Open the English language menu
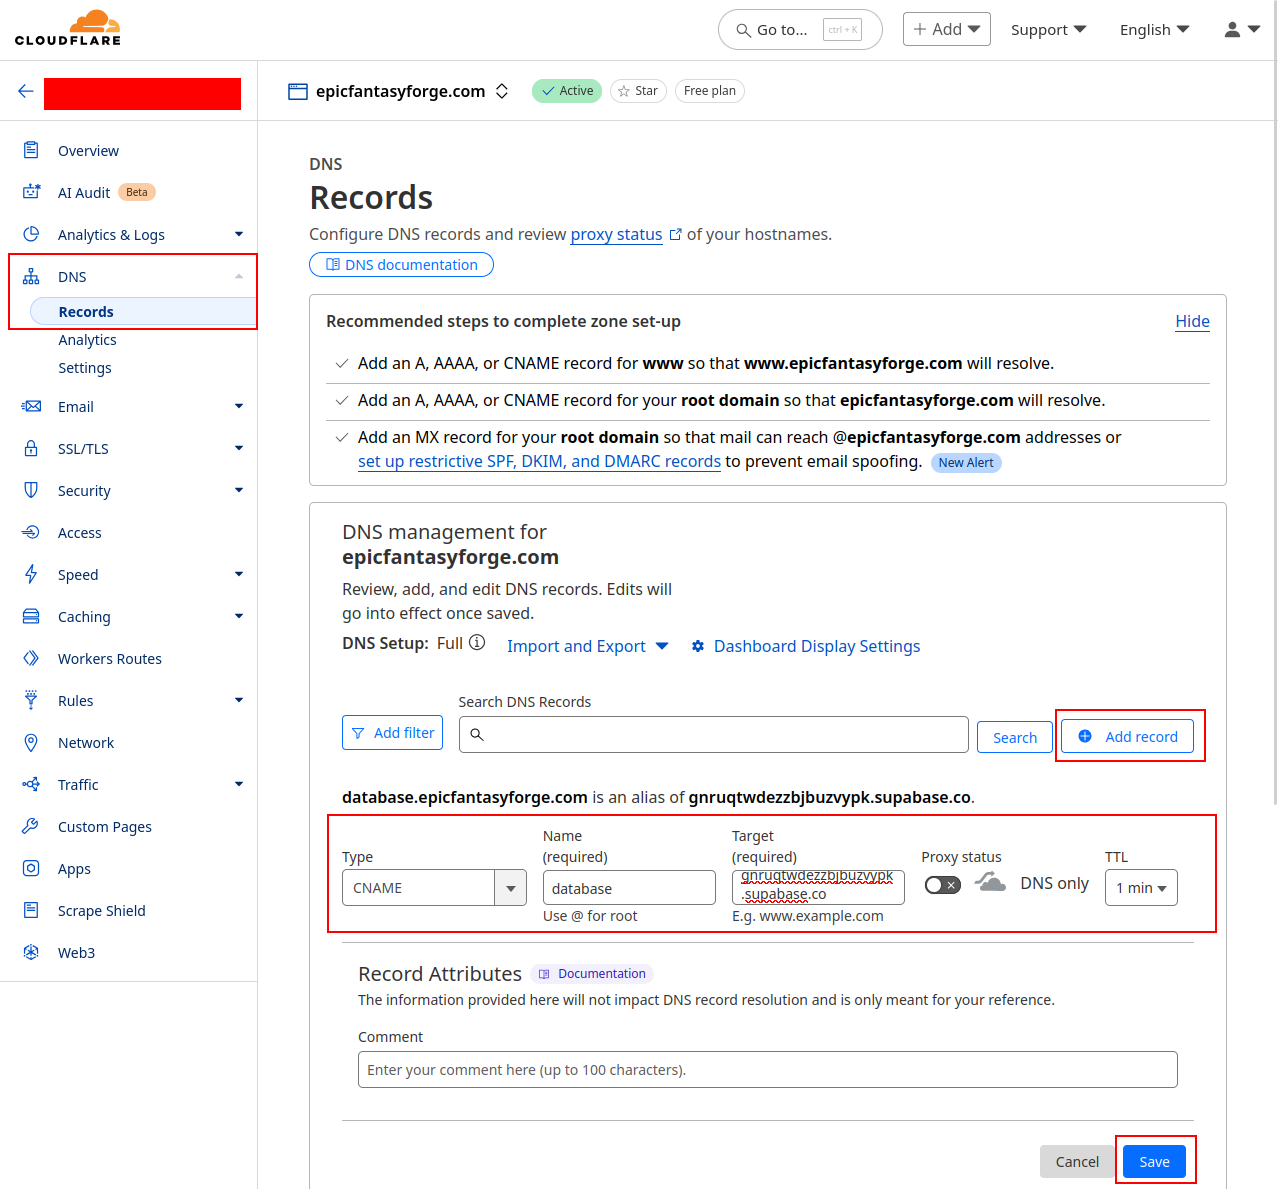 (1154, 30)
